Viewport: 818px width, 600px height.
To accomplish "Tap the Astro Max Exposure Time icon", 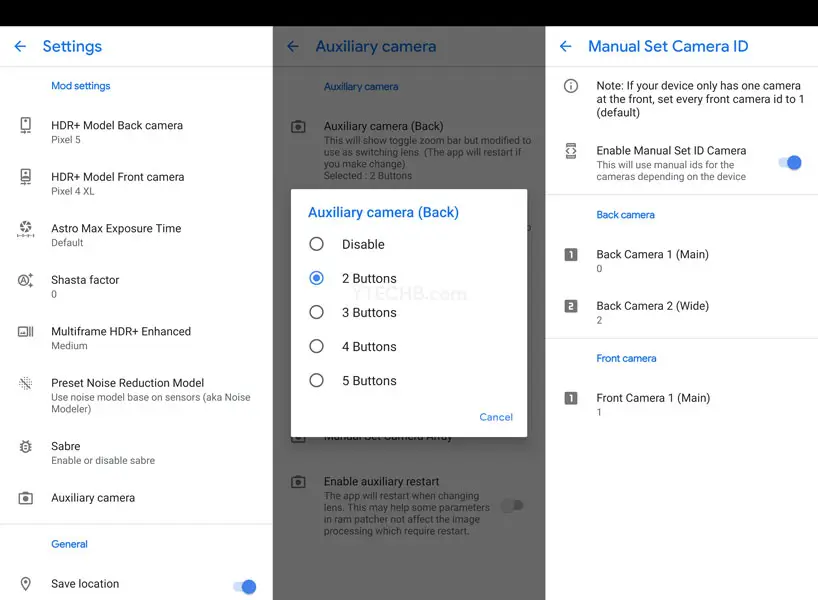I will [x=26, y=229].
